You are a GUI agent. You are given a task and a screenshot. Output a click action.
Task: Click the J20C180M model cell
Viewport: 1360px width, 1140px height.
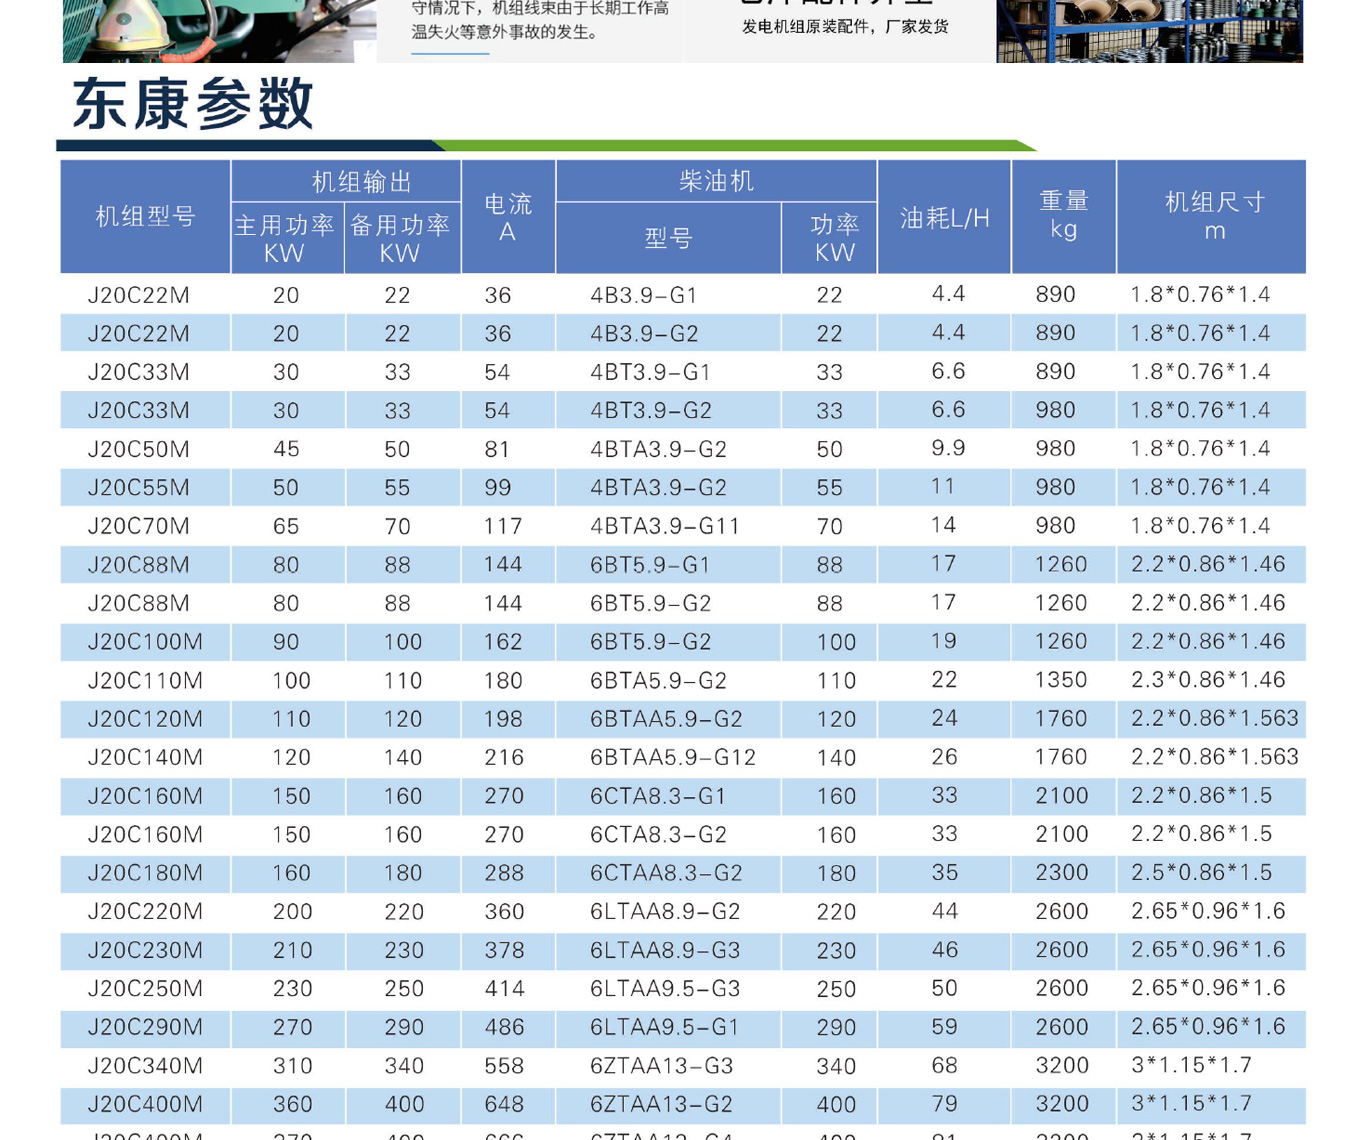click(x=145, y=874)
